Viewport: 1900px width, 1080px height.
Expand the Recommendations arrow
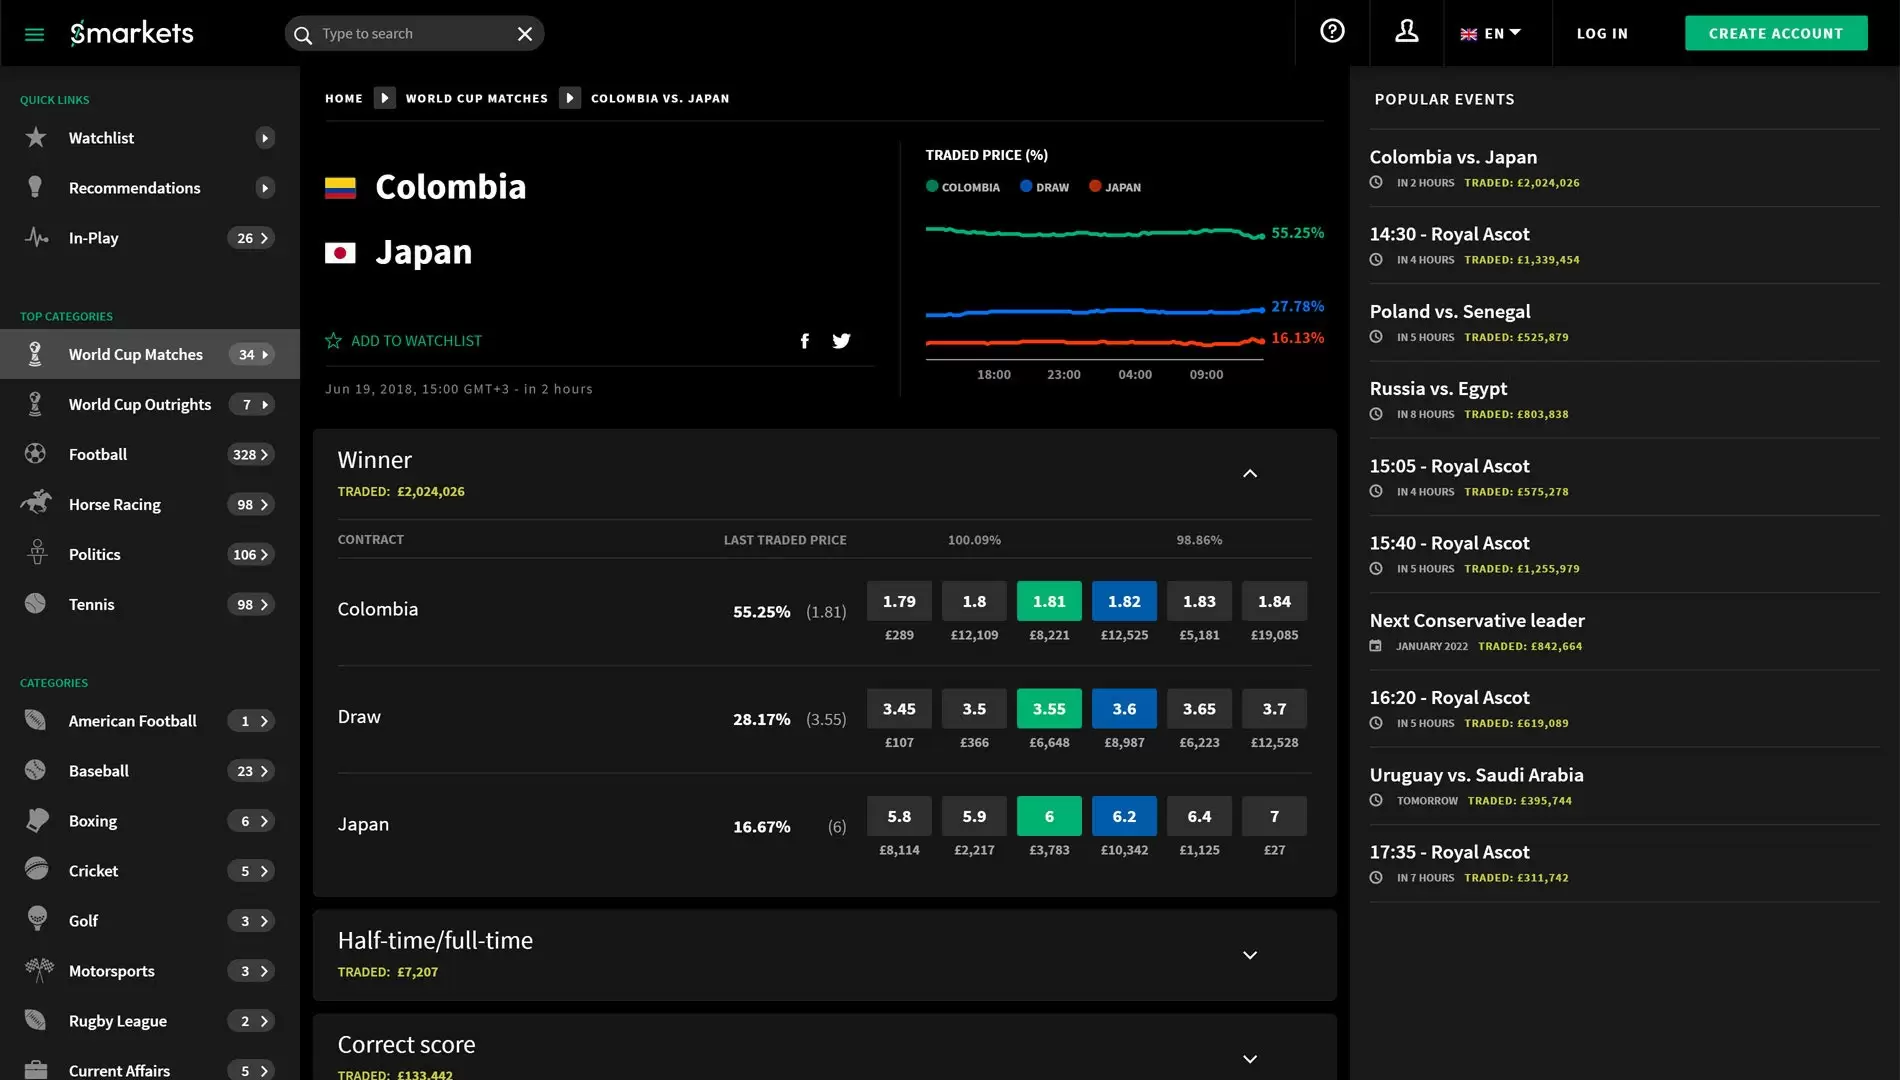coord(264,188)
